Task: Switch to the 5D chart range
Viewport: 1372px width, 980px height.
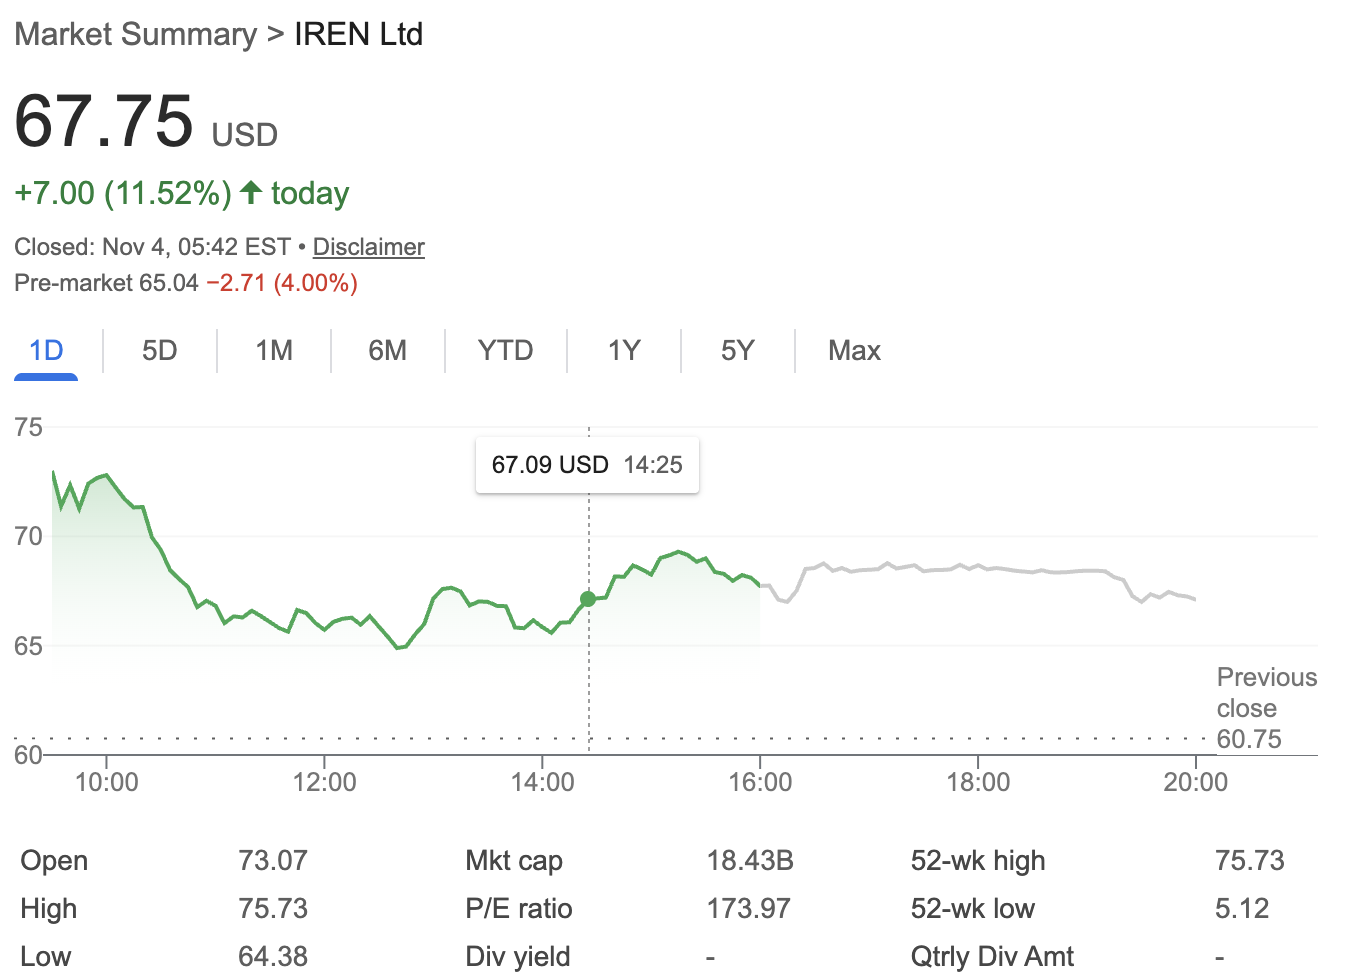Action: click(x=160, y=351)
